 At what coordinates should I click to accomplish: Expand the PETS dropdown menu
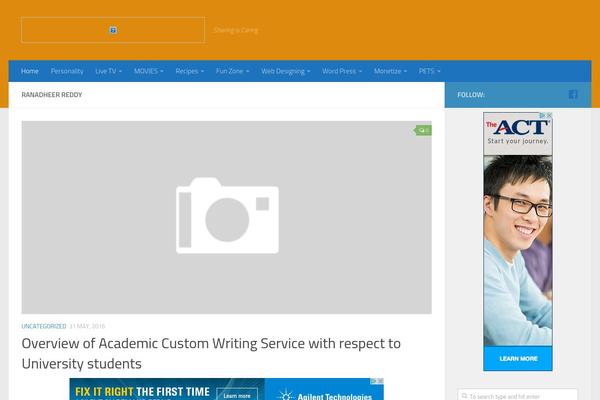coord(430,71)
